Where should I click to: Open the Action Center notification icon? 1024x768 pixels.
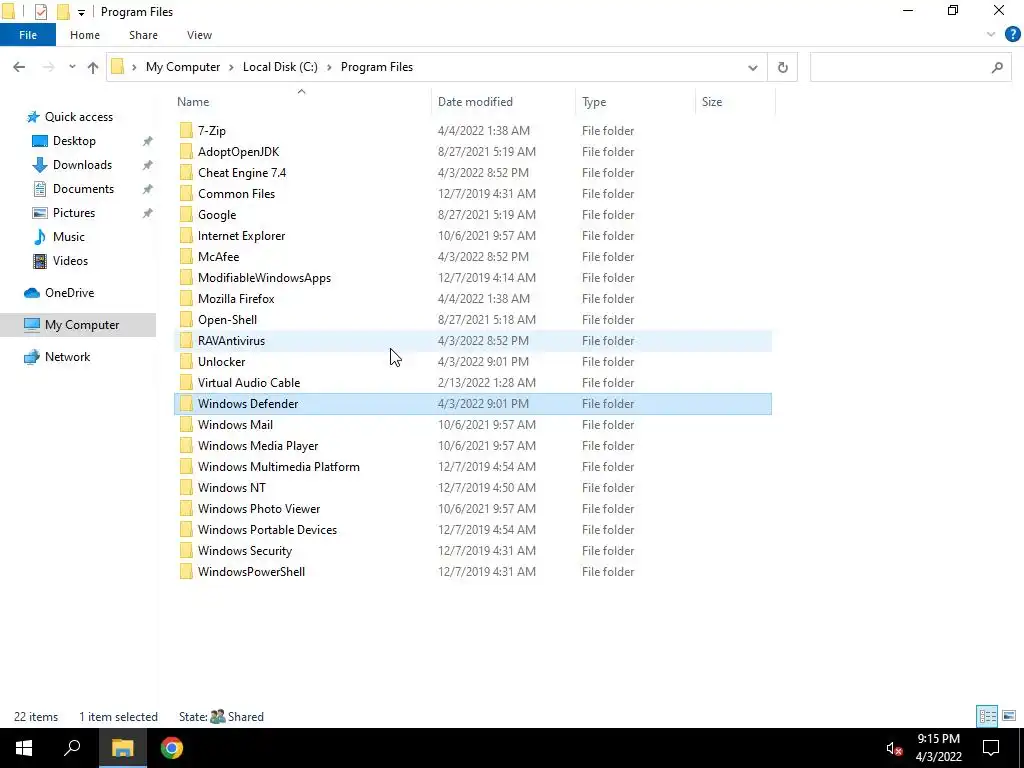[x=991, y=748]
